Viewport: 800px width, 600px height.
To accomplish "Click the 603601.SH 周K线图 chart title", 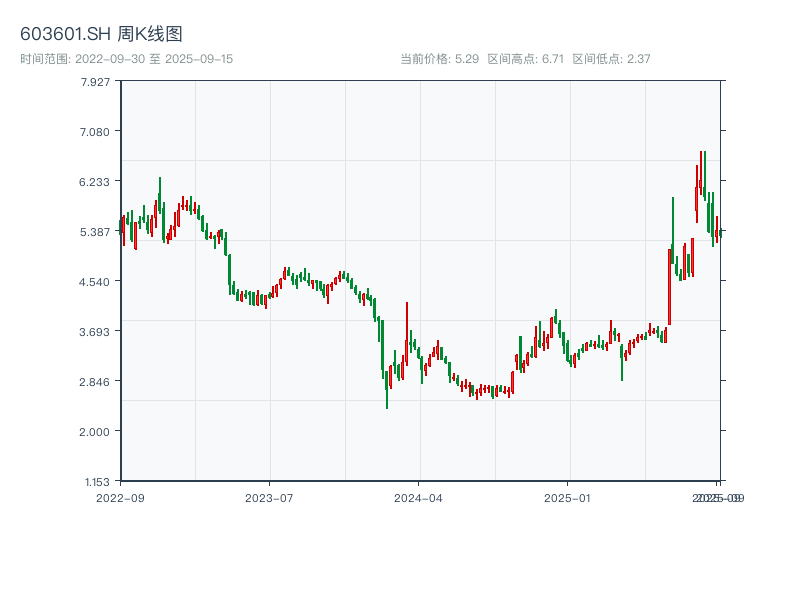I will pos(101,35).
